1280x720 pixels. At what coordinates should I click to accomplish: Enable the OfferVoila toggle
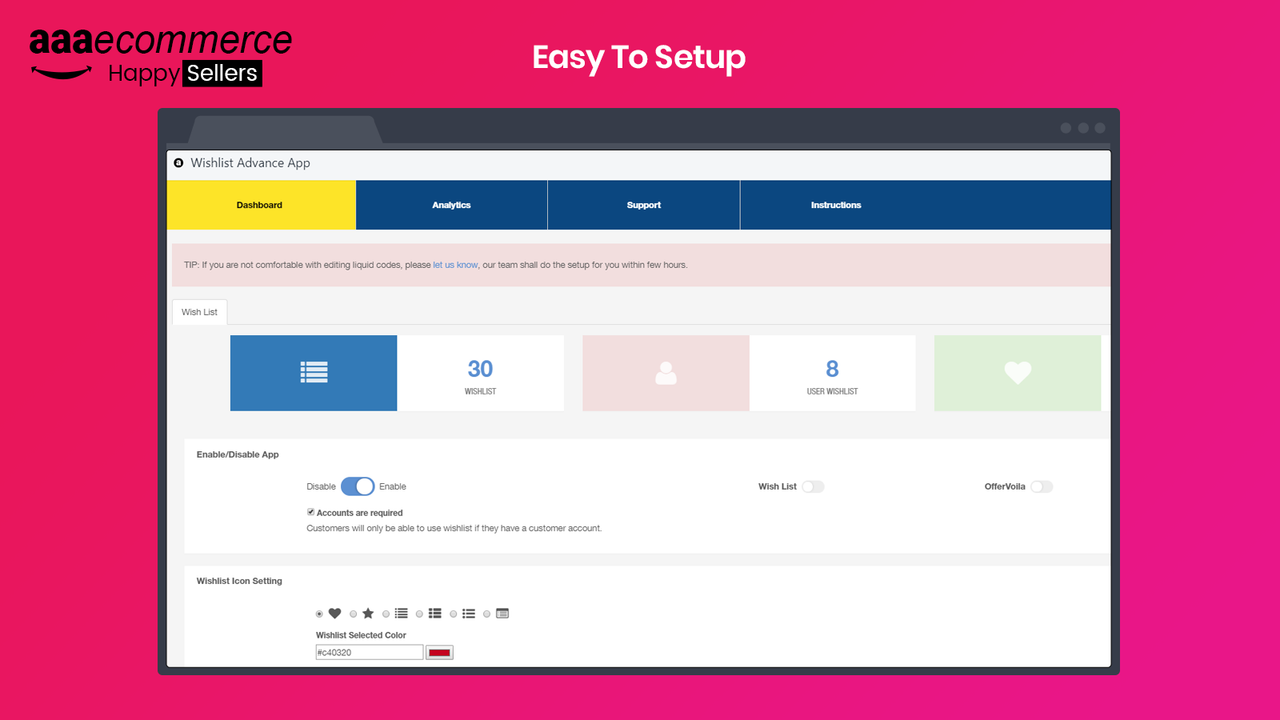click(x=1041, y=486)
